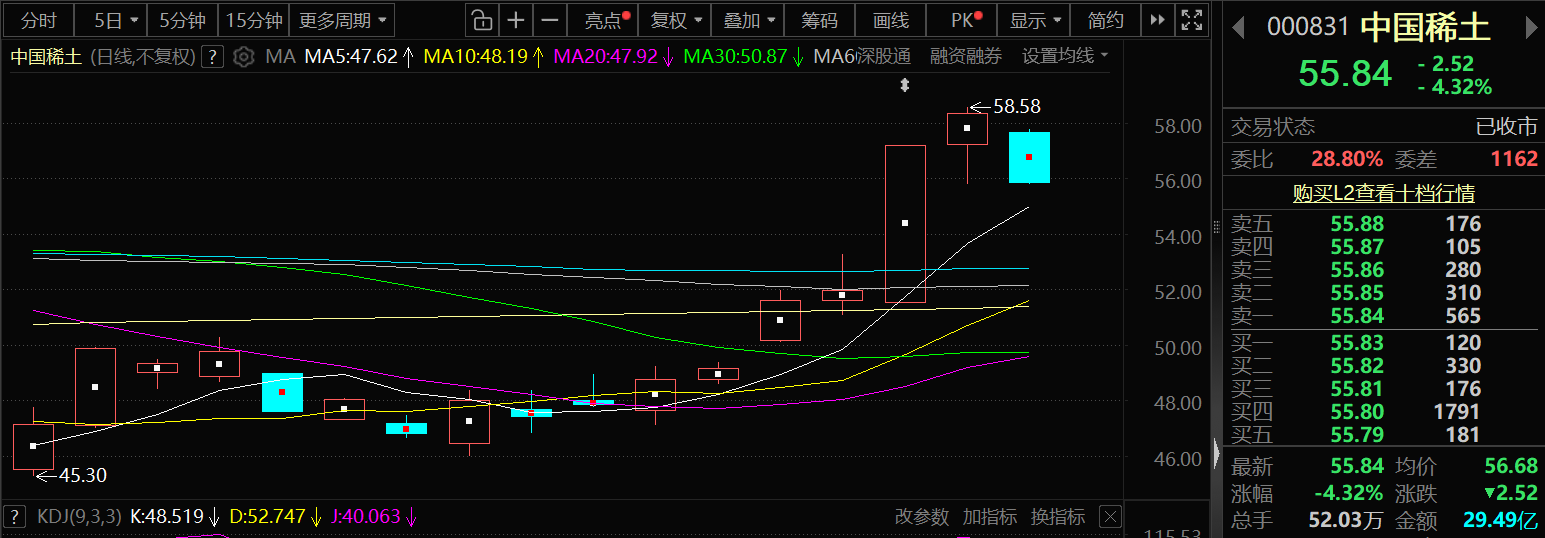Click the 45.30 low price marker
This screenshot has width=1545, height=538.
point(82,476)
